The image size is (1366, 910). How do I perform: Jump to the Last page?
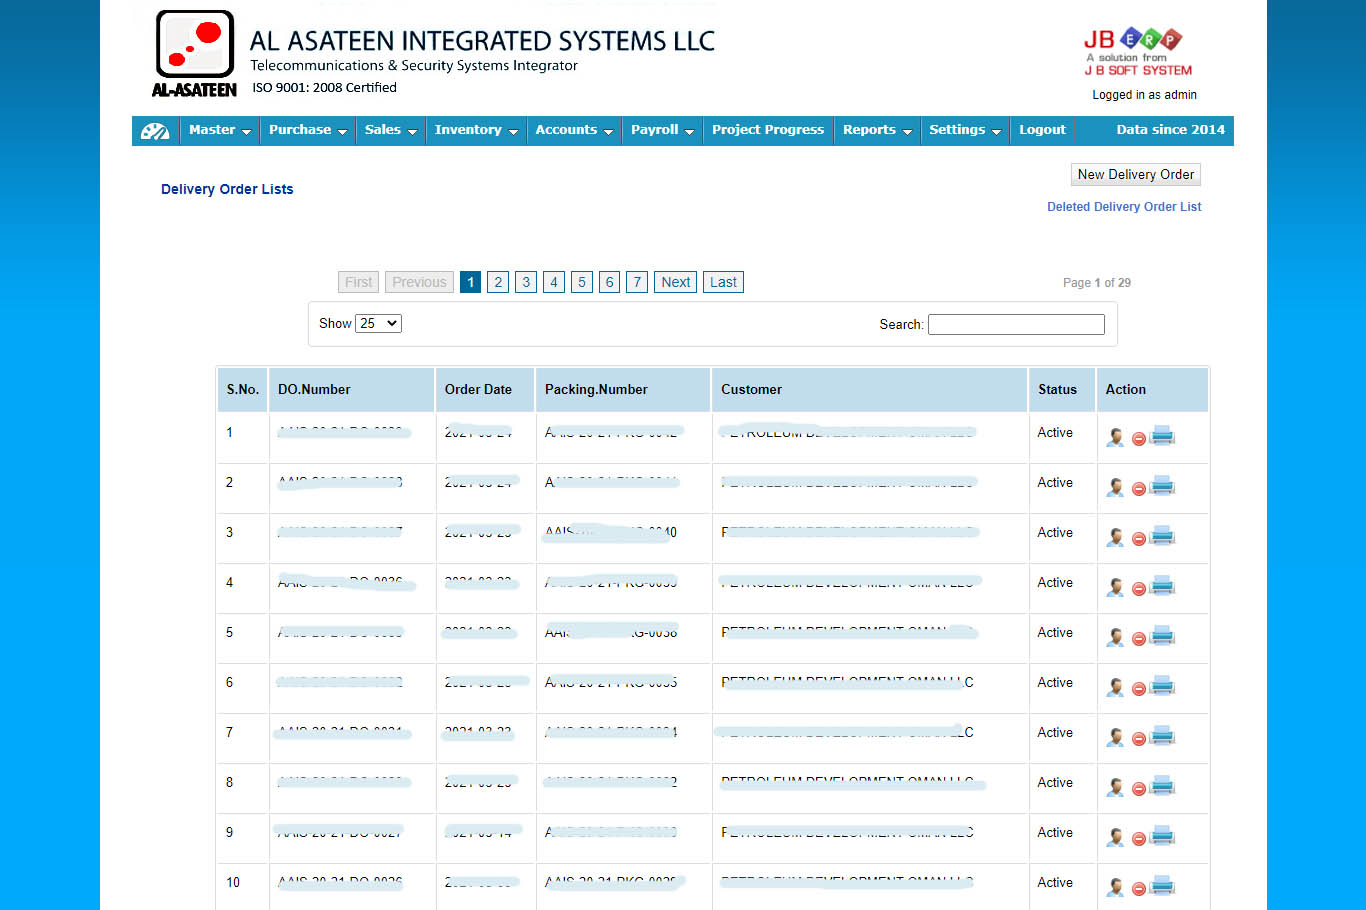(723, 282)
